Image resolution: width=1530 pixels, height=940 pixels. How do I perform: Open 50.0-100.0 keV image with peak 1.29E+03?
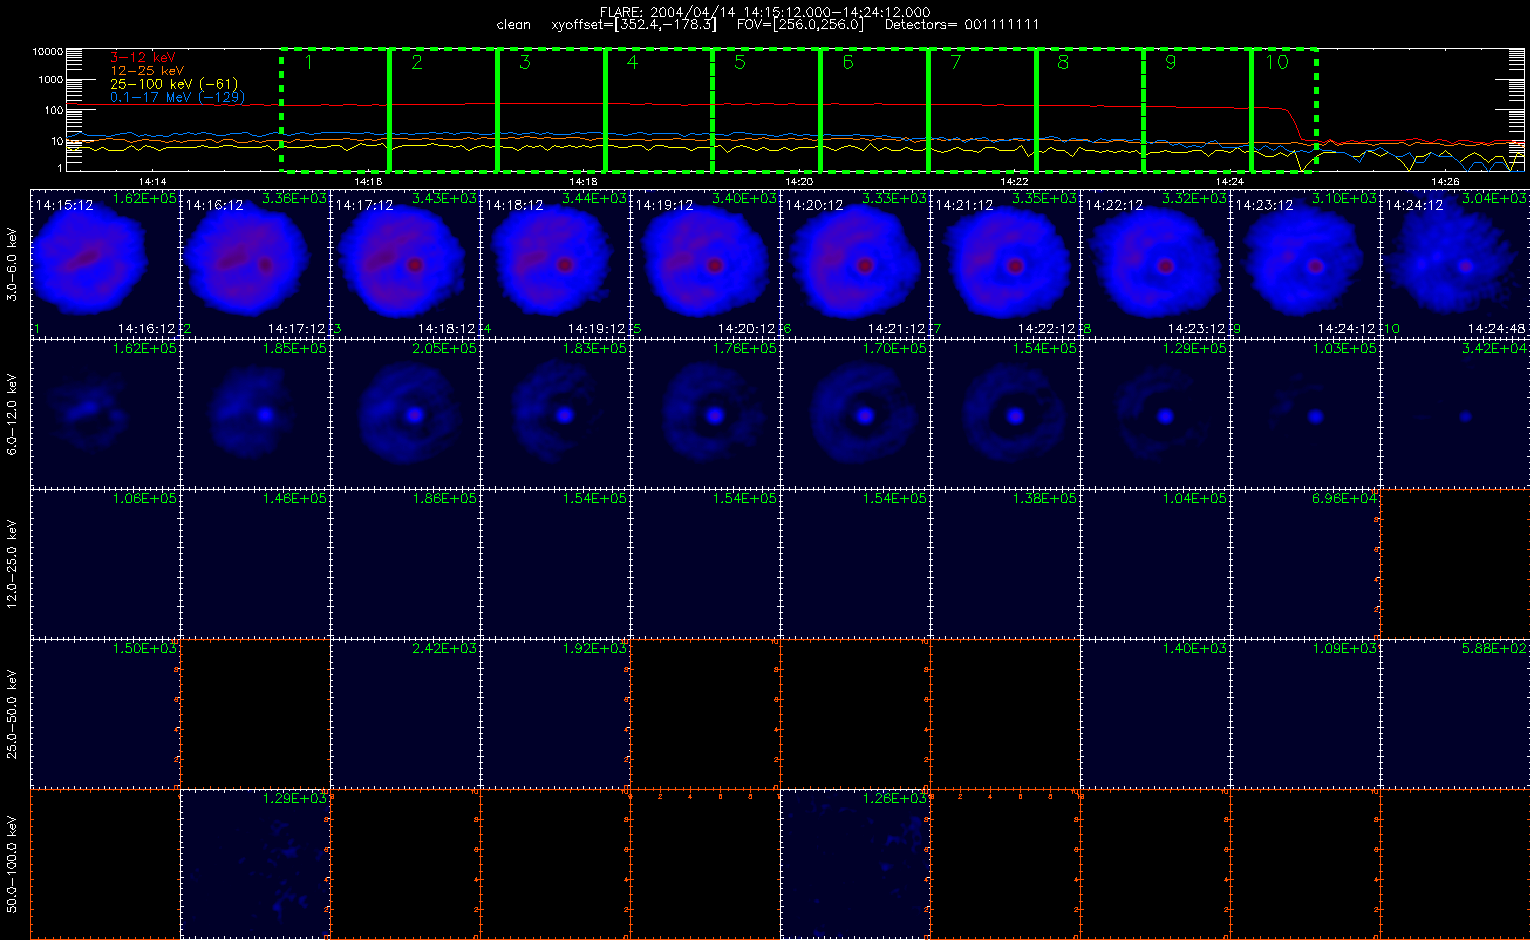click(255, 863)
